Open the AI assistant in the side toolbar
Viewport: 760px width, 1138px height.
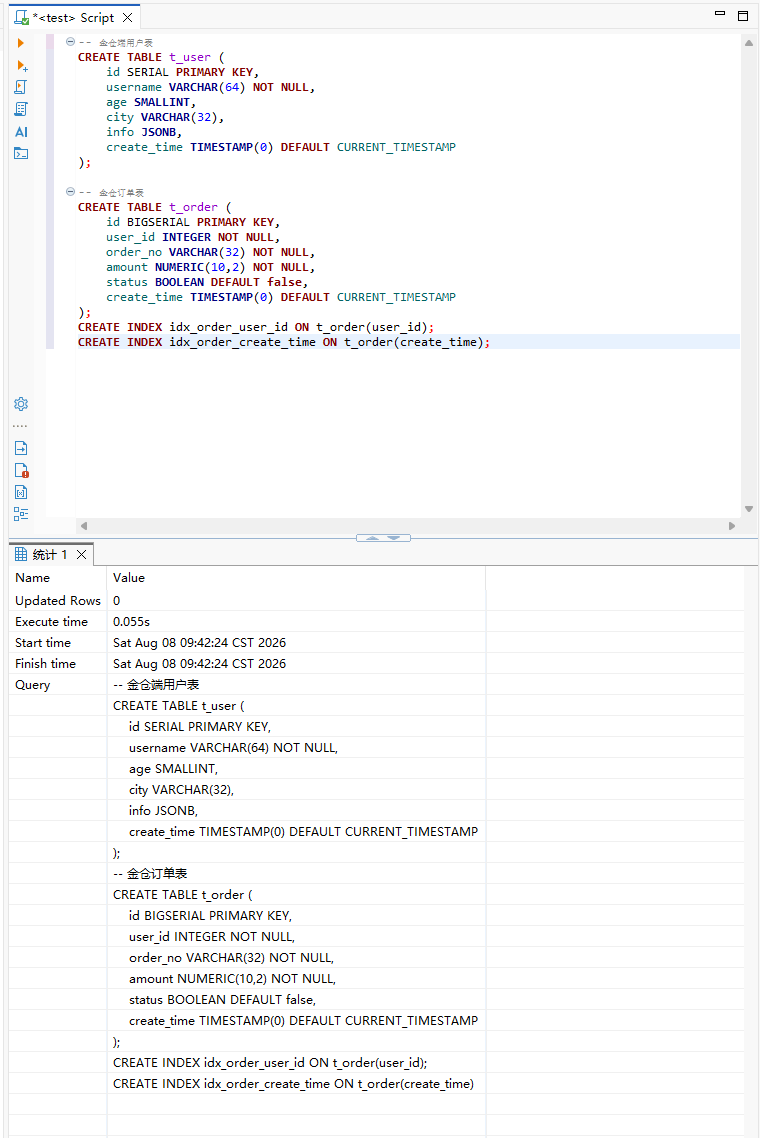[x=21, y=132]
